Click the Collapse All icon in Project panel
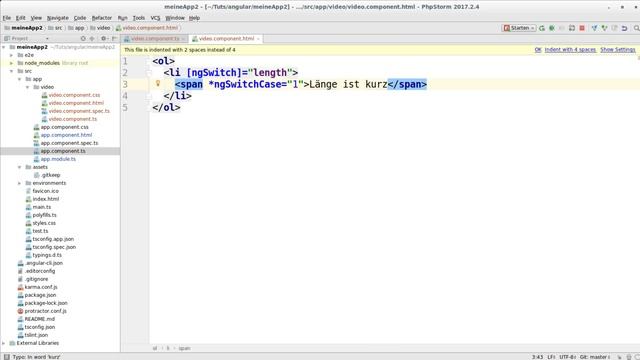The image size is (640, 360). 92,38
